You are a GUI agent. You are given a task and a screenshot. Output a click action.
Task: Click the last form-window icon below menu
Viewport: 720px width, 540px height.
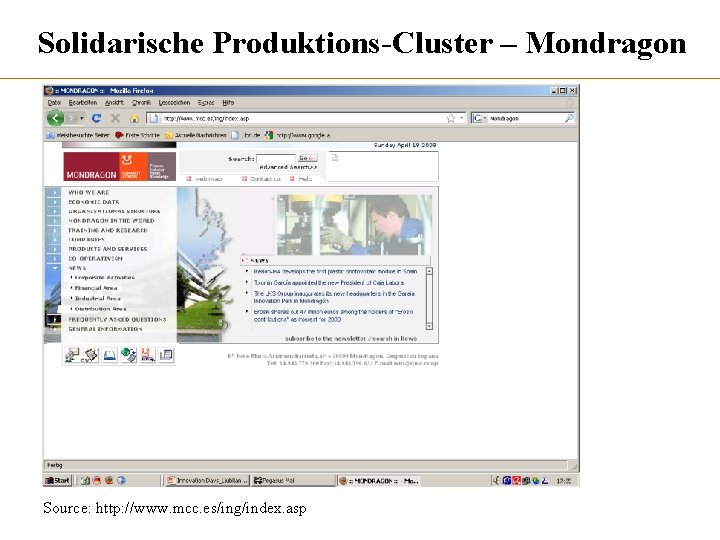click(x=166, y=355)
